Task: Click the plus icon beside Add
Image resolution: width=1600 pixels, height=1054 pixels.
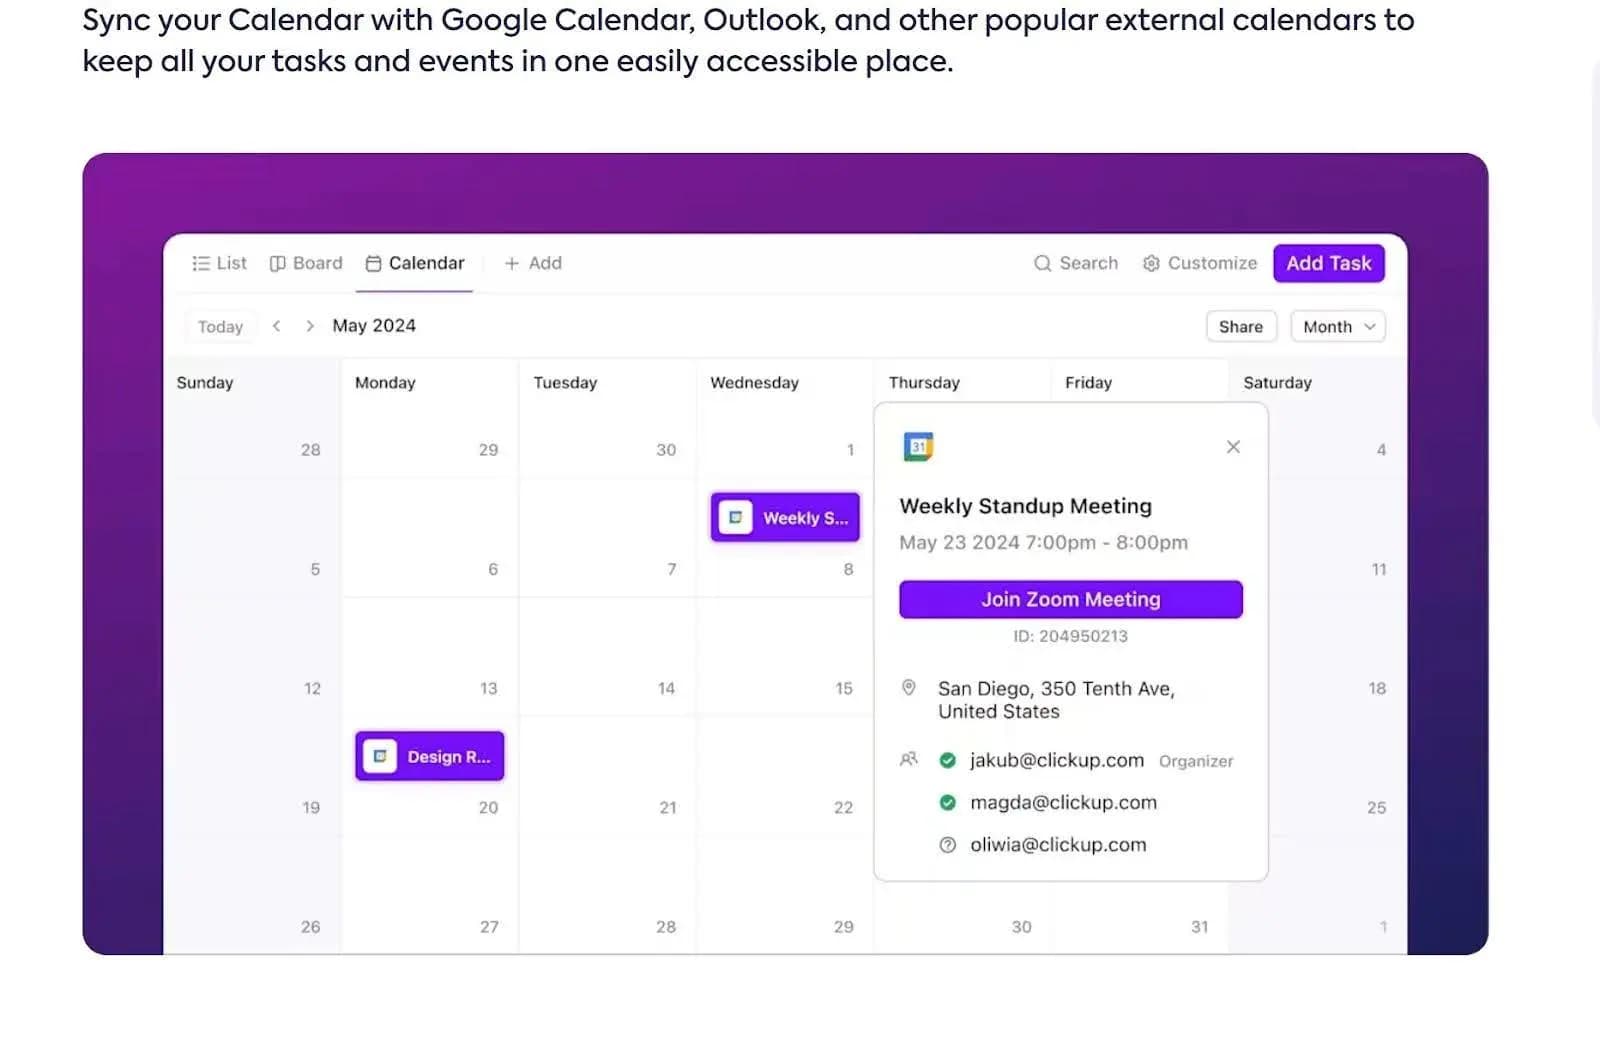Action: 512,263
